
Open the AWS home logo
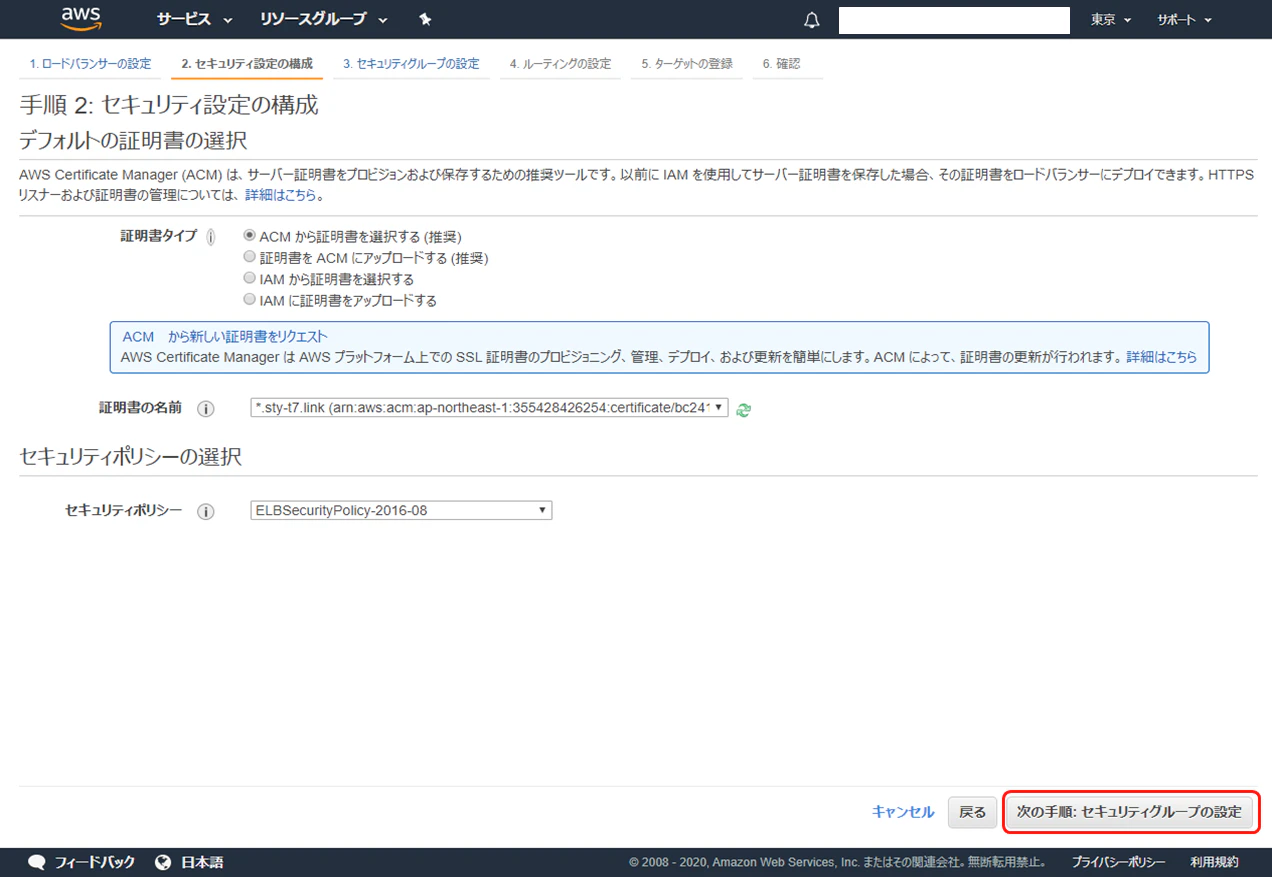[81, 20]
